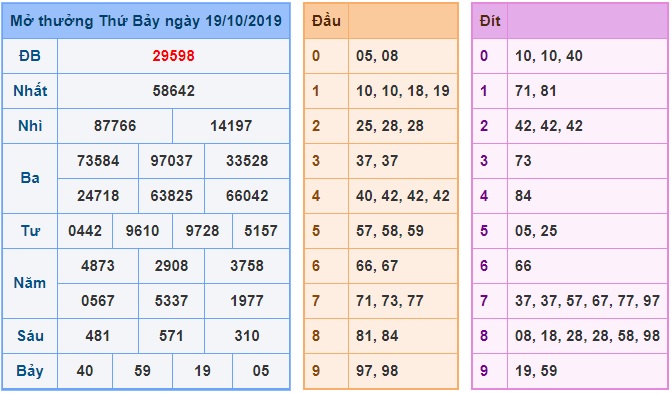672x394 pixels.
Task: Select the Tư prize number 9728
Action: [202, 231]
